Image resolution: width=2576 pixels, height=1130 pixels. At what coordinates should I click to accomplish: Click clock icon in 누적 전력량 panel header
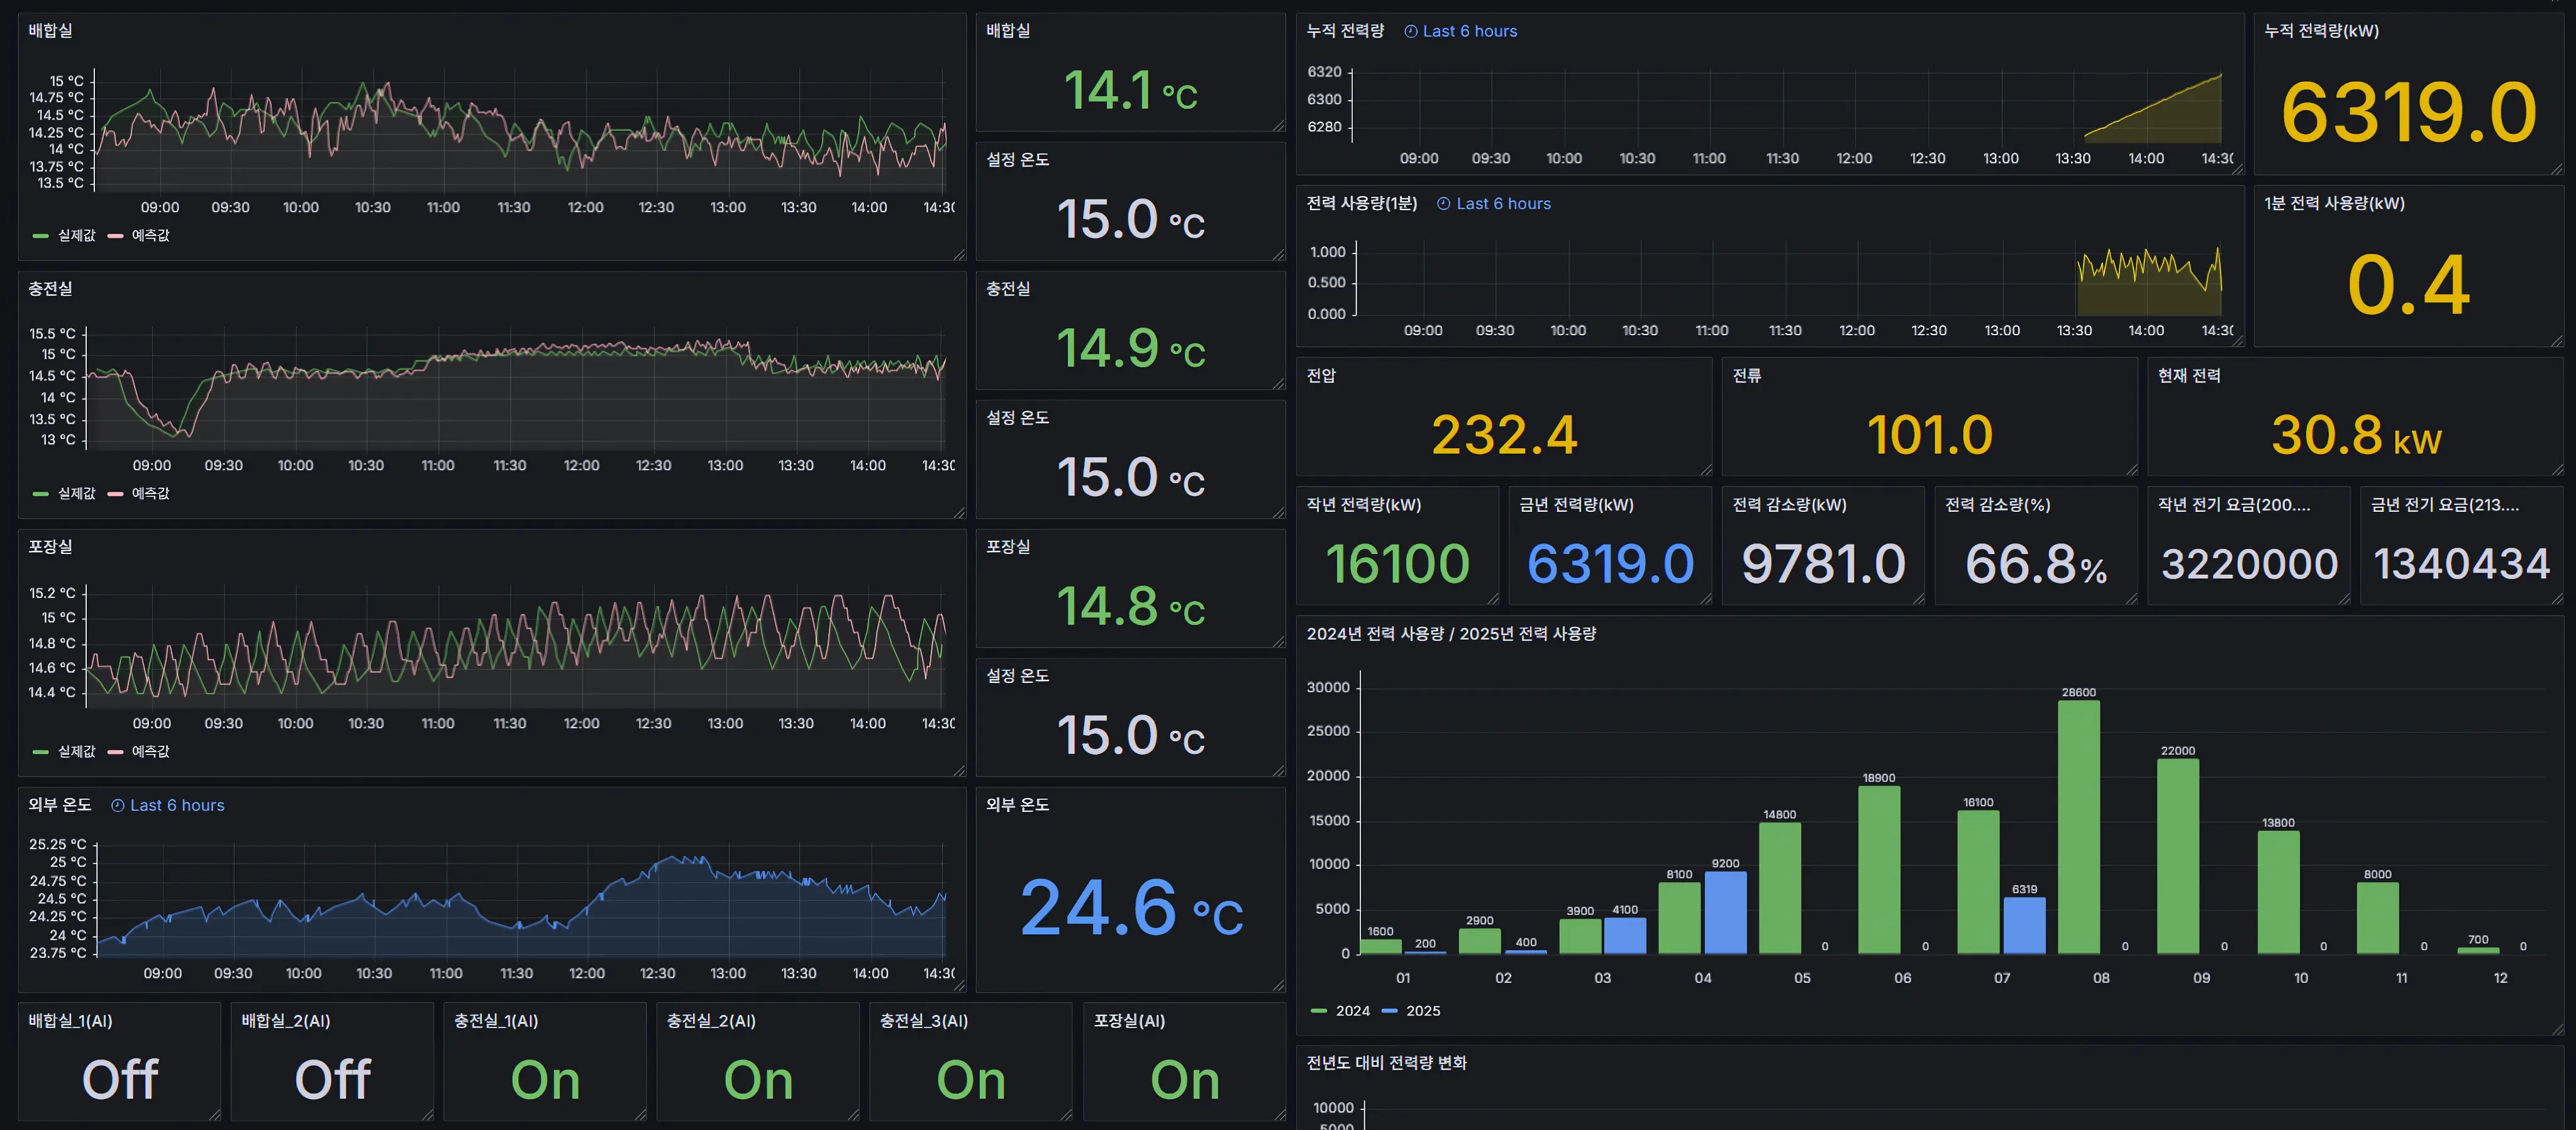coord(1410,32)
